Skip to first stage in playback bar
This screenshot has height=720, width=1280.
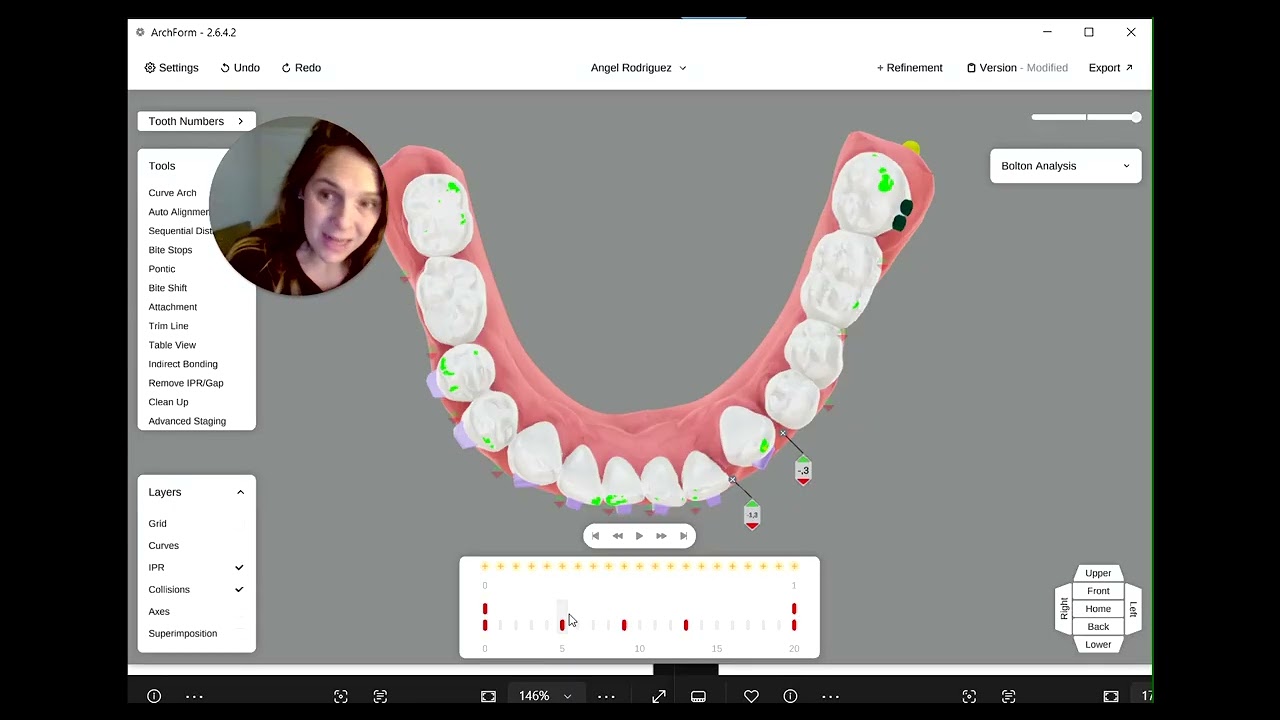(x=596, y=536)
